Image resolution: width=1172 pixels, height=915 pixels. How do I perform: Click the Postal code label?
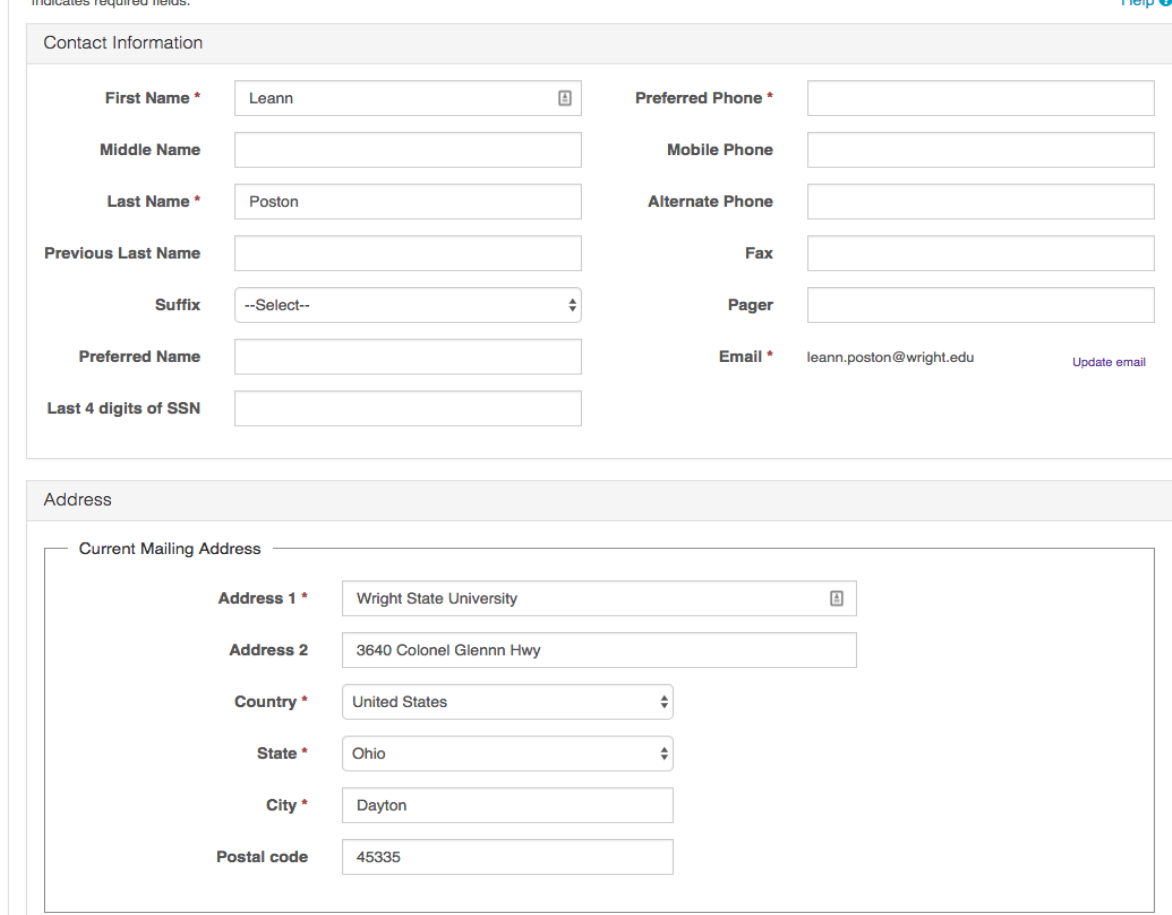point(262,857)
